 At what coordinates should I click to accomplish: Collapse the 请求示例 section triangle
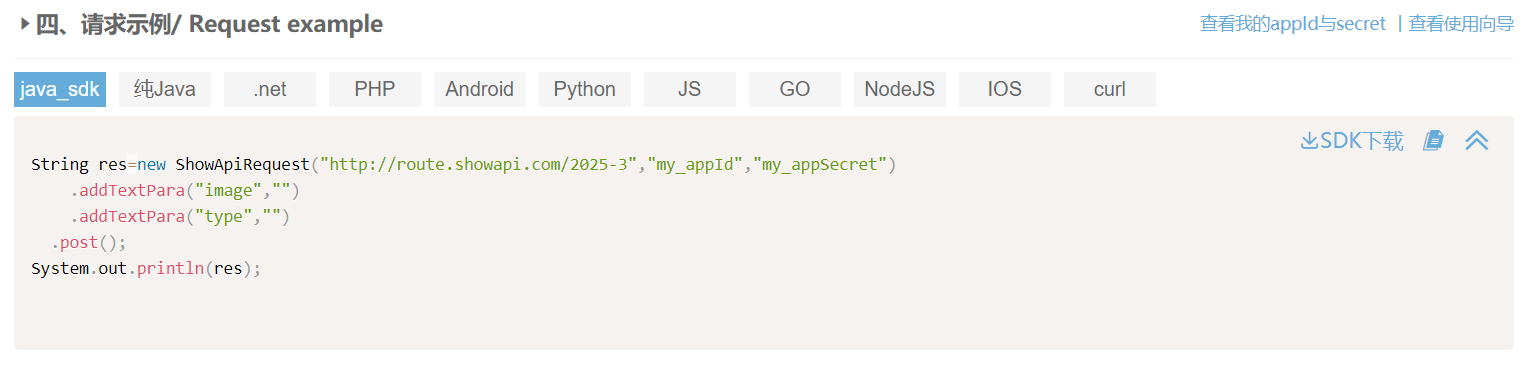[24, 24]
